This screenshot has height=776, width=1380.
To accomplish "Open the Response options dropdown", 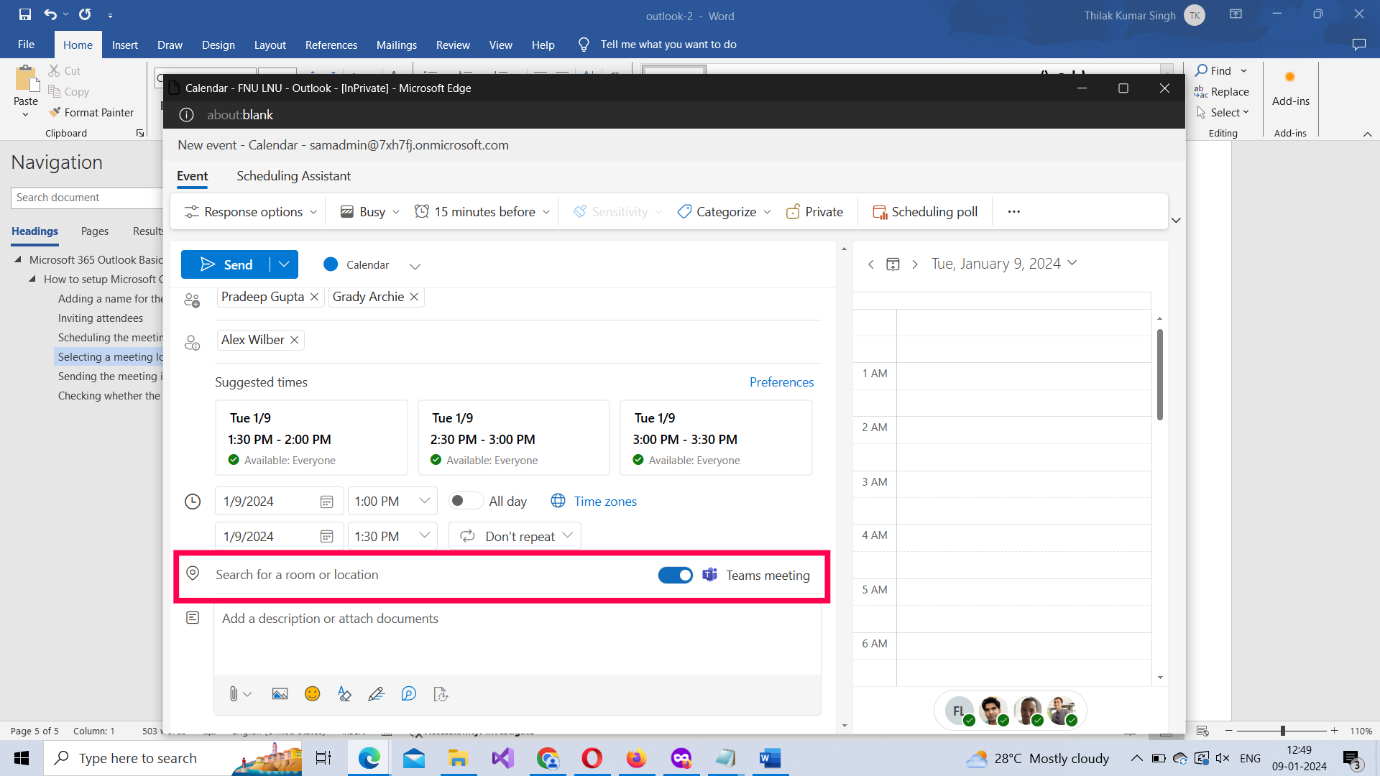I will (x=250, y=212).
